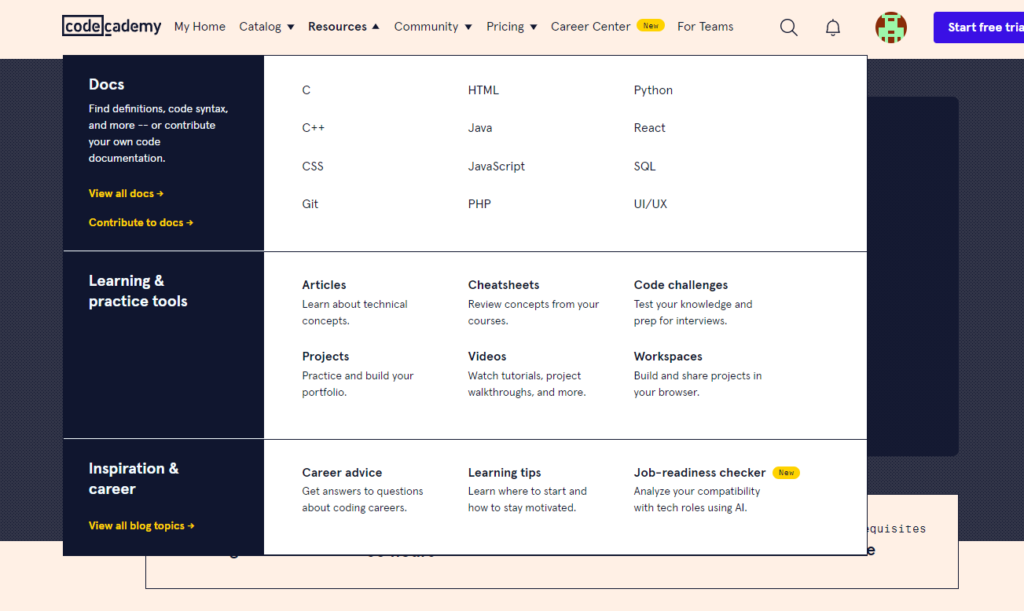The image size is (1024, 611).
Task: Go to My Home
Action: coord(200,27)
